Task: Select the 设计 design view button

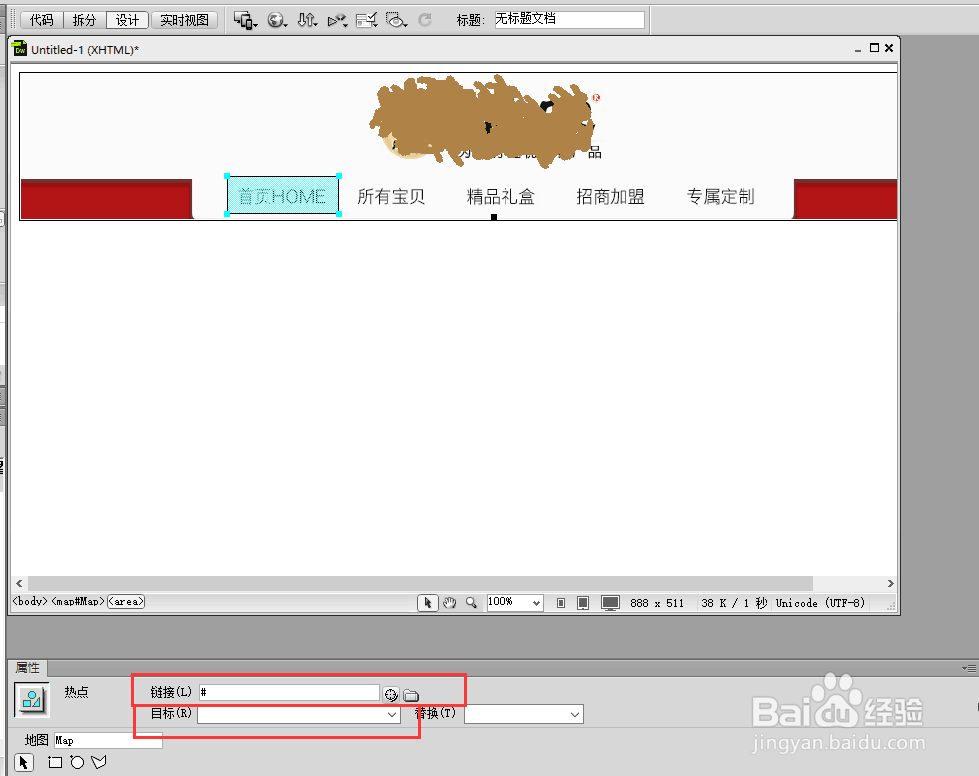Action: [127, 20]
